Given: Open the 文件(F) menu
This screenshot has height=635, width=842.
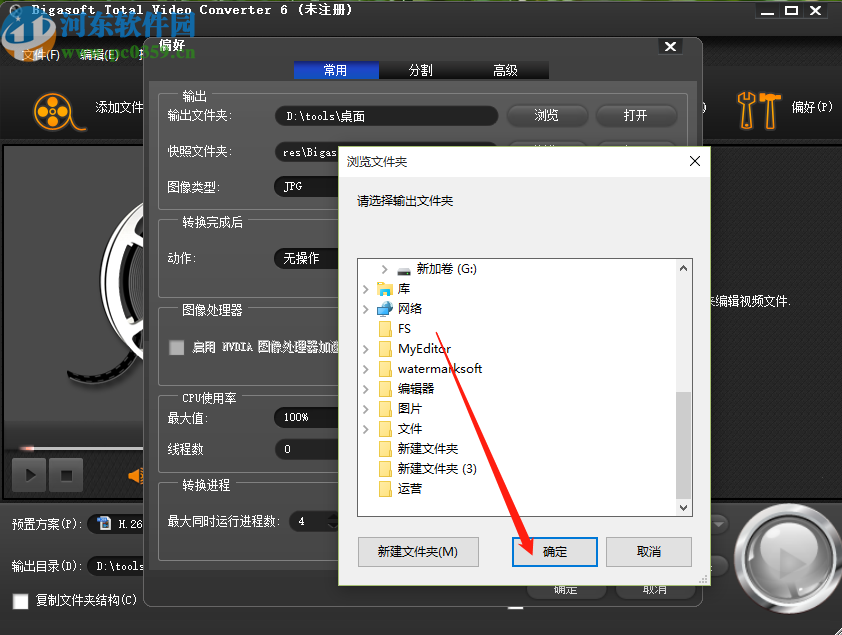Looking at the screenshot, I should point(40,54).
